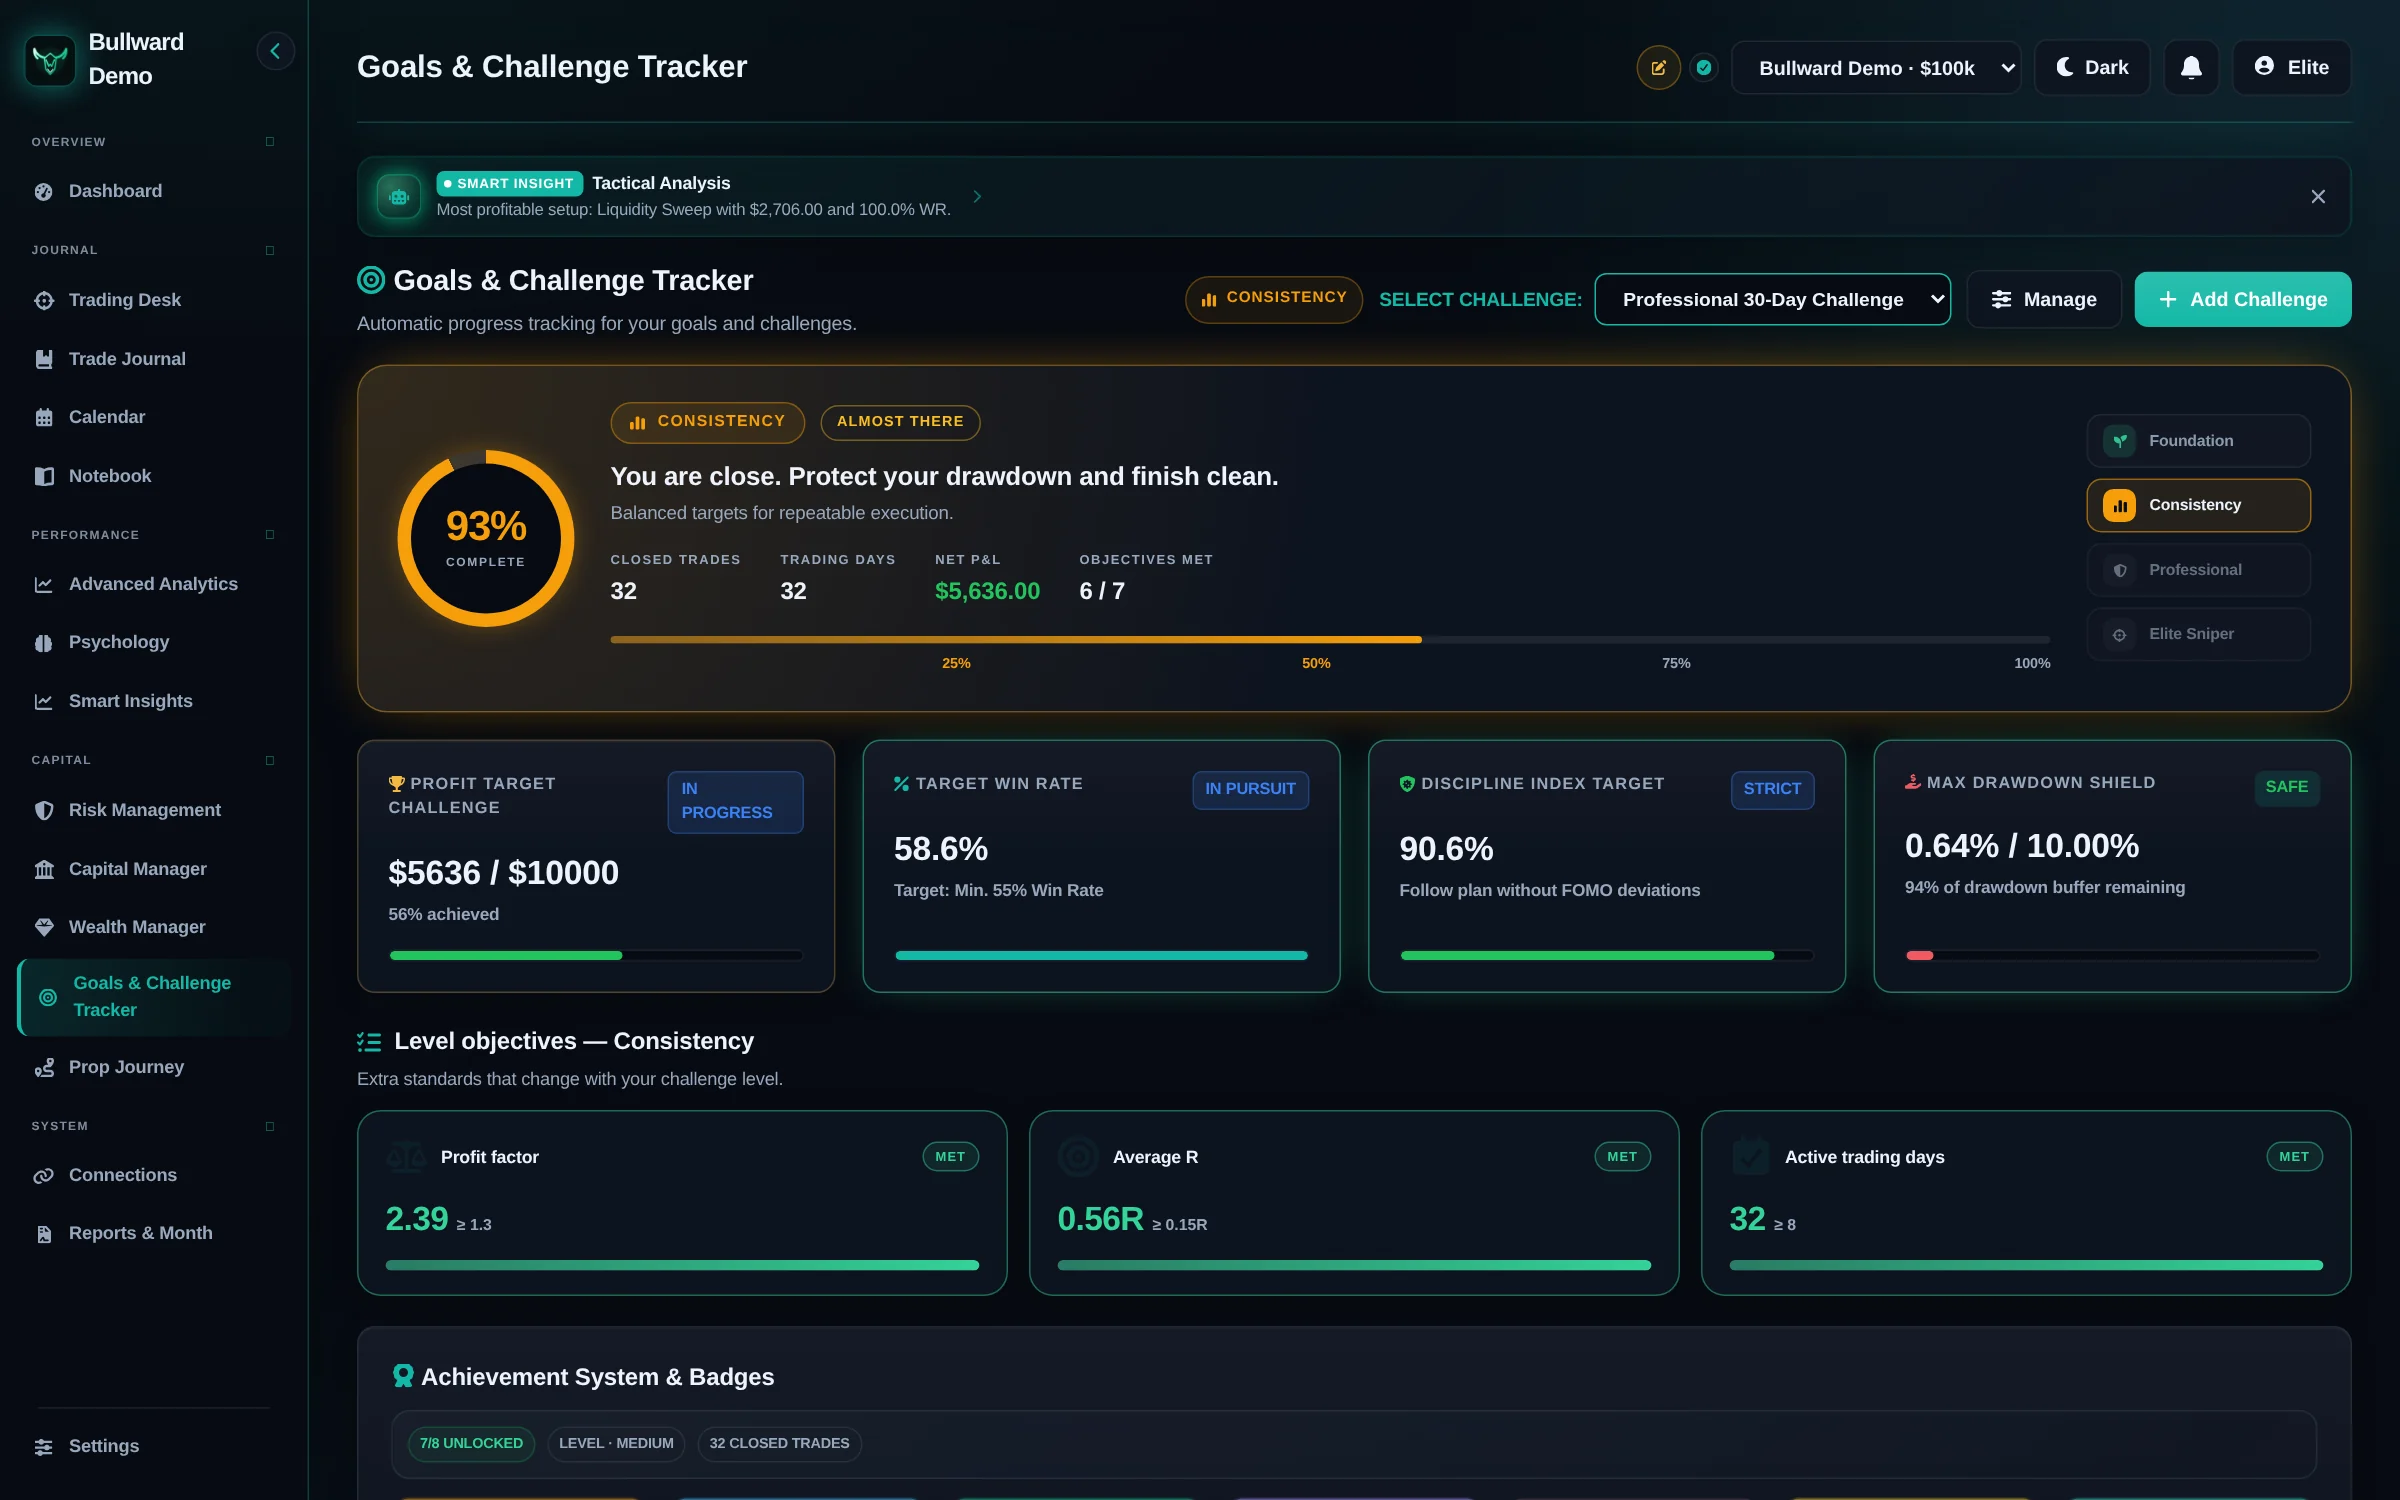
Task: Click Add Challenge
Action: tap(2242, 300)
